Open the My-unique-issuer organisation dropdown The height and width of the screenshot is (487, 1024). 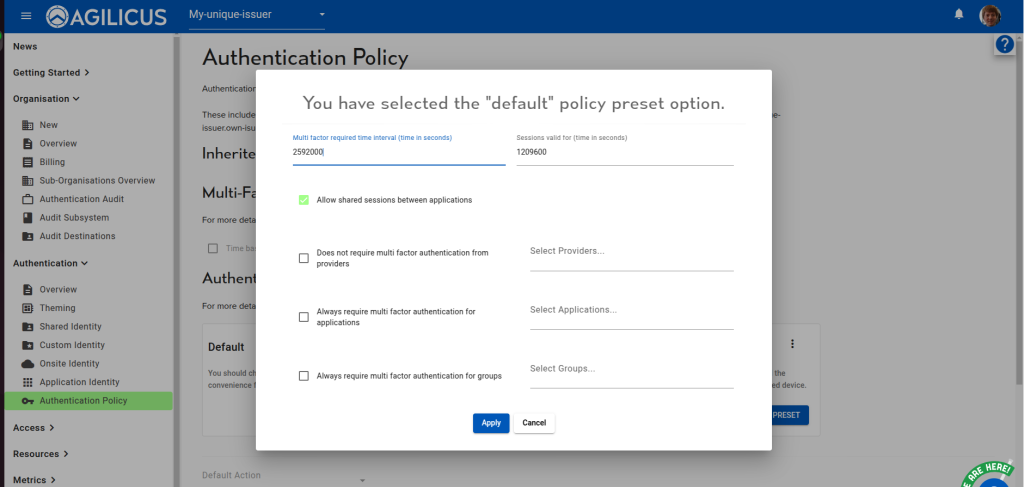coord(257,15)
